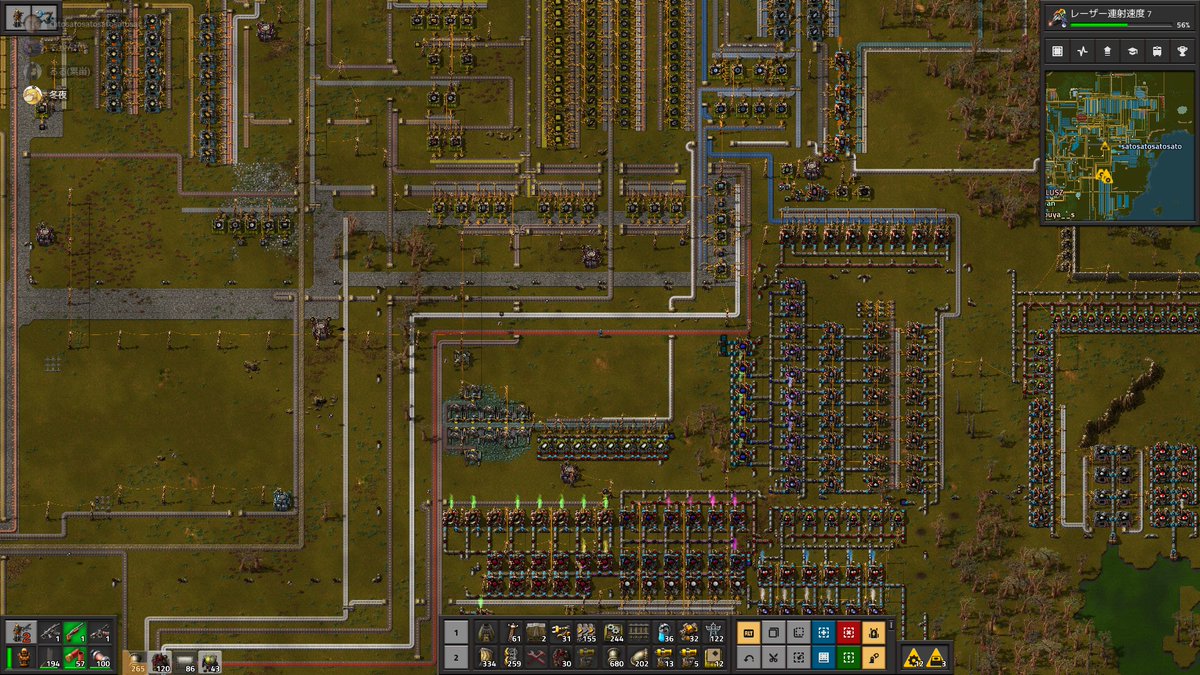Click the green research progress bar
Image resolution: width=1200 pixels, height=675 pixels.
coord(1119,25)
